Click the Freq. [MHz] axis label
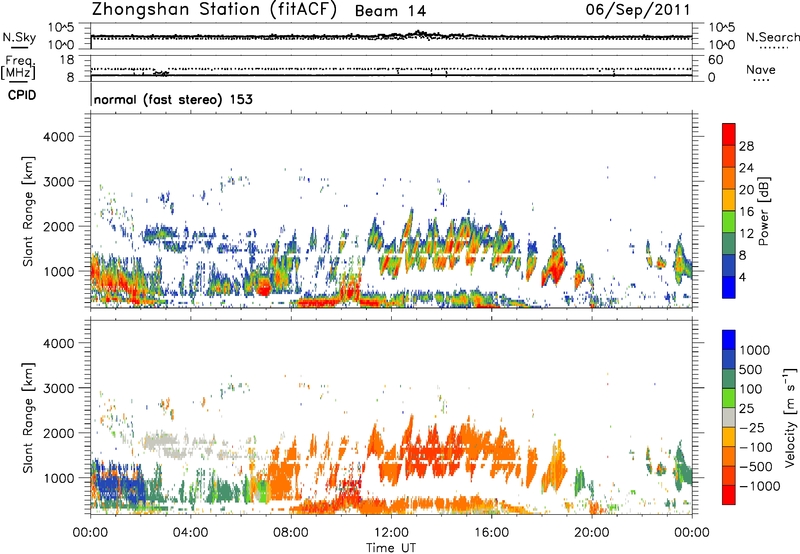Image resolution: width=800 pixels, height=554 pixels. coord(19,67)
